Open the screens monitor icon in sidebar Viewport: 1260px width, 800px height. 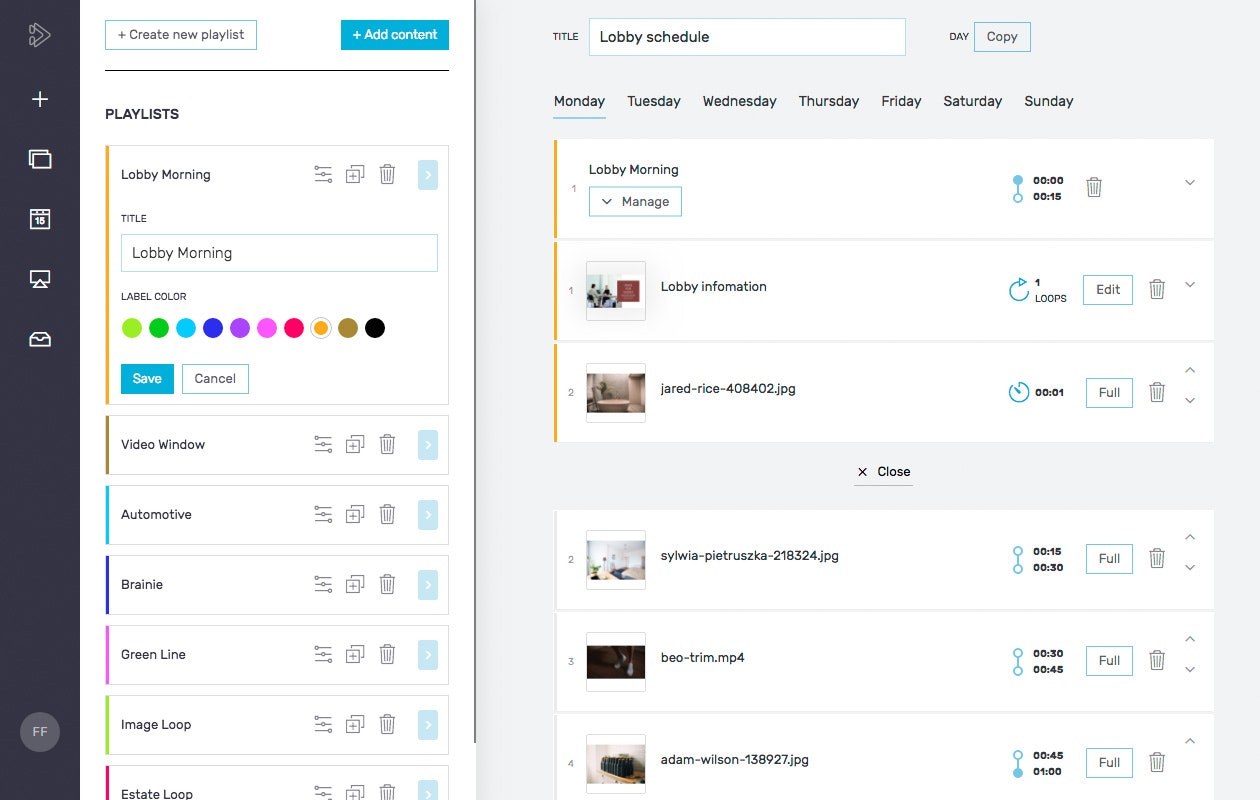[40, 279]
